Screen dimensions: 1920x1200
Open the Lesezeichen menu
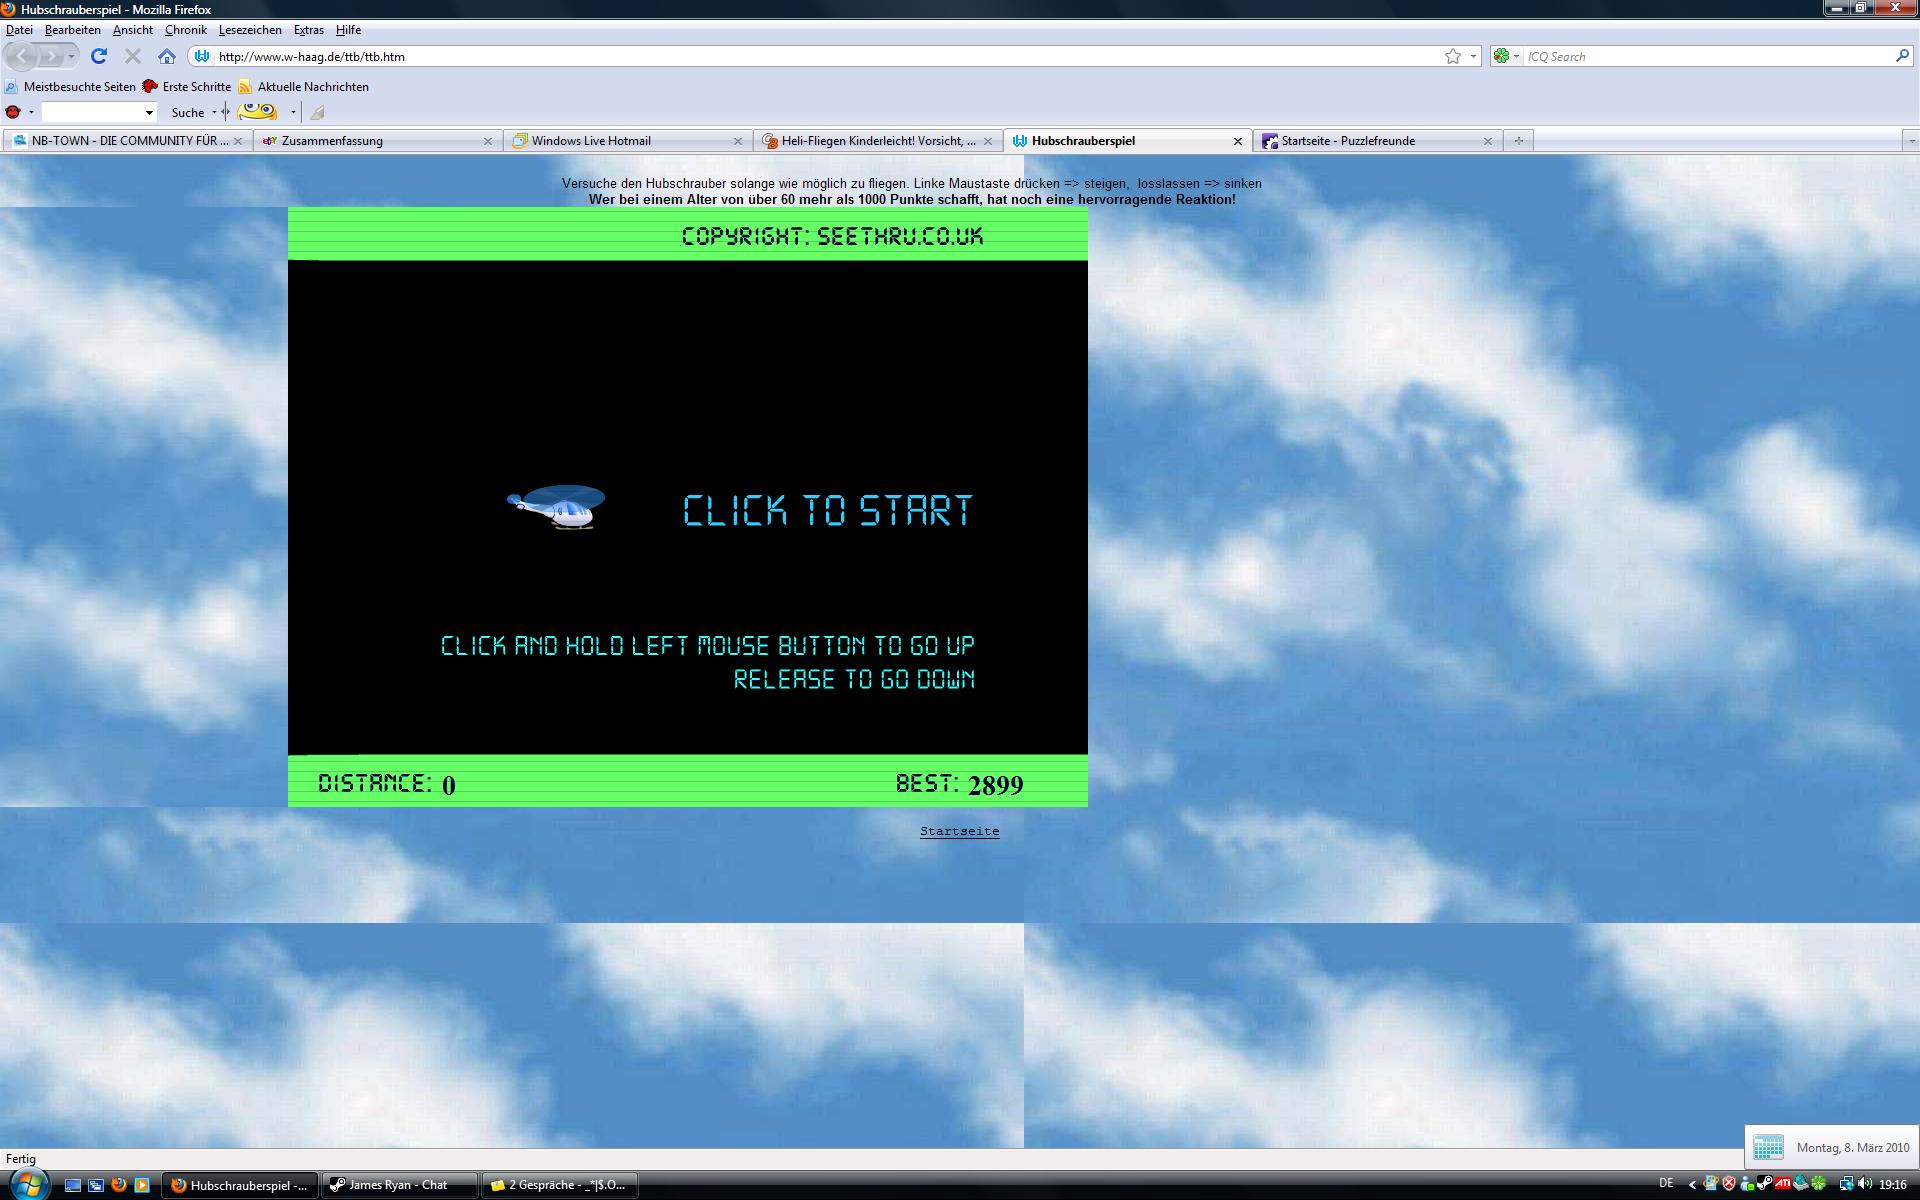pos(250,30)
